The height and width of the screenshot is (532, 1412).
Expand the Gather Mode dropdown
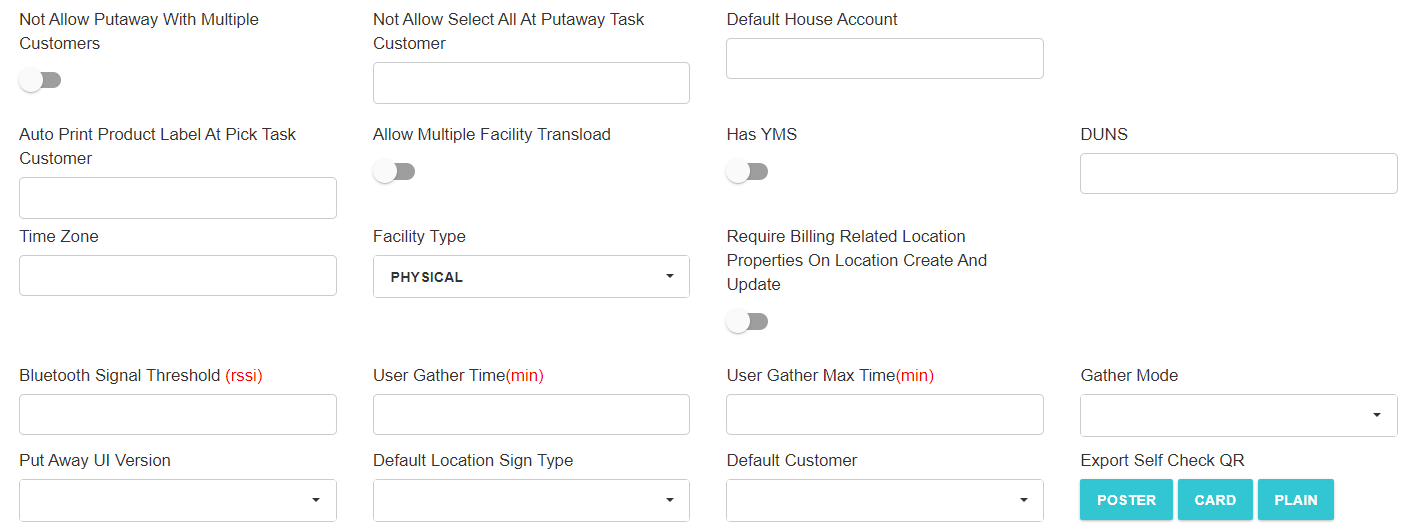1238,415
